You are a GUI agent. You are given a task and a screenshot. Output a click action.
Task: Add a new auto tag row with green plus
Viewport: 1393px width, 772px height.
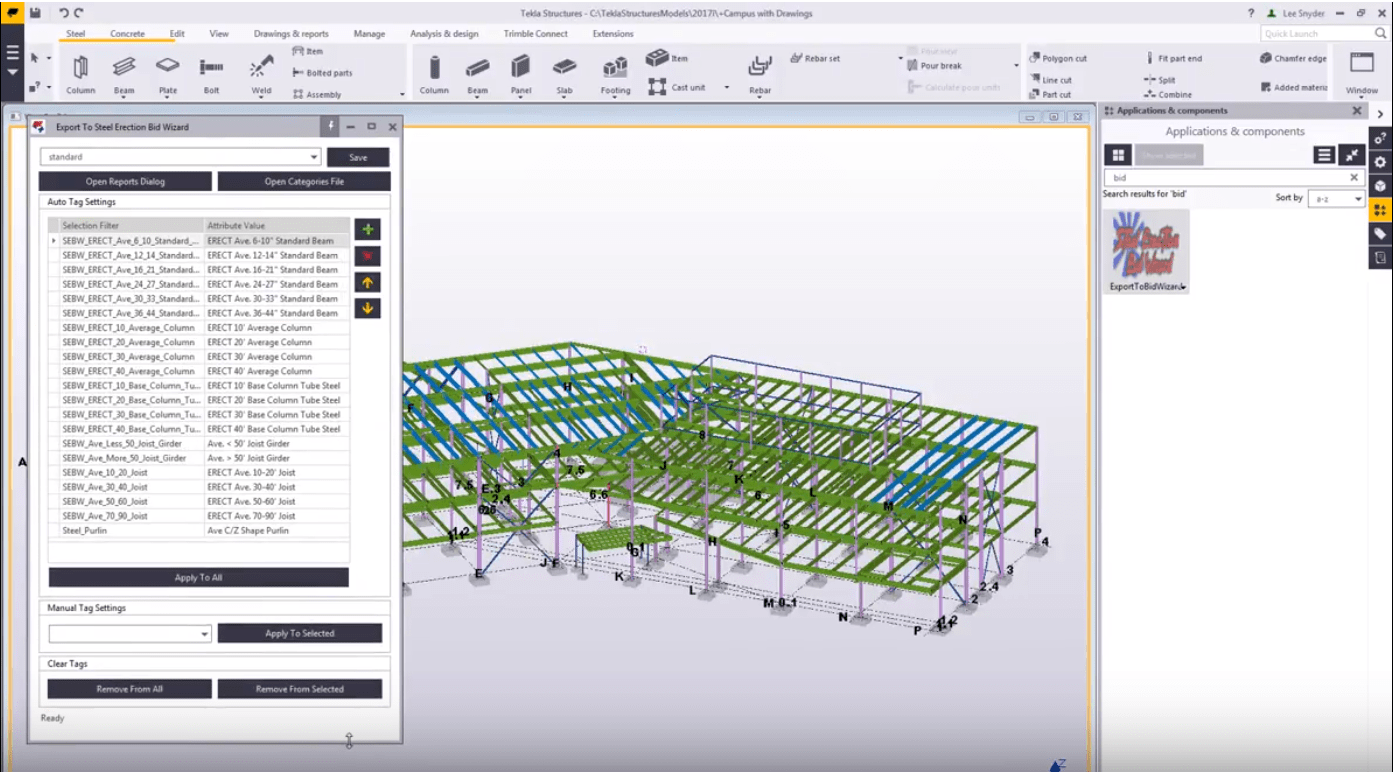(x=368, y=230)
